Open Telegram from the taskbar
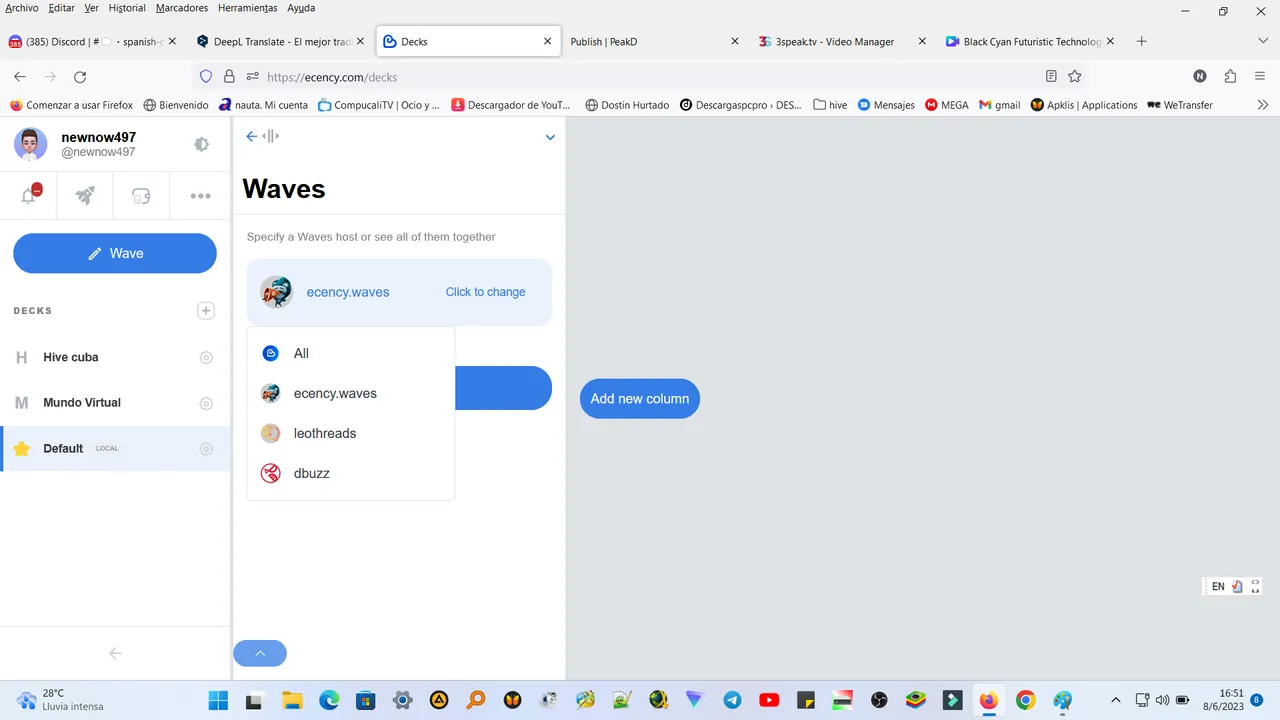 732,700
